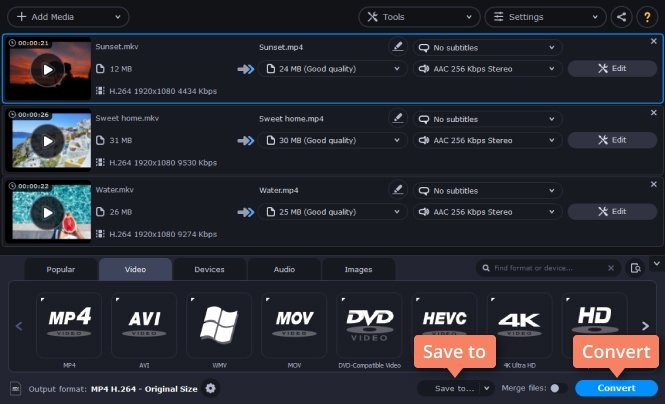
Task: Switch to the Devices tab
Action: [210, 269]
